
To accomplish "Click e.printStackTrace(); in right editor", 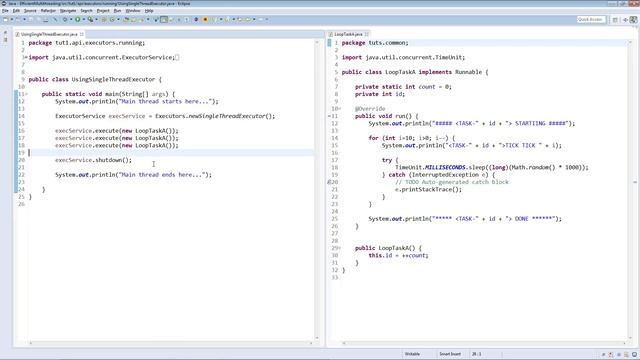I will tap(429, 189).
